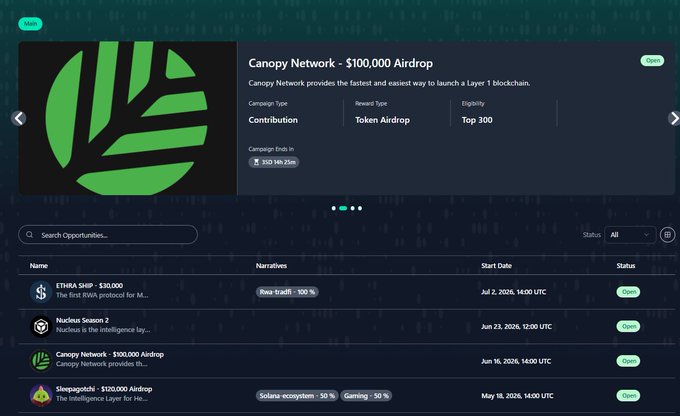The image size is (680, 416).
Task: Click the Eligibility label
Action: [473, 103]
